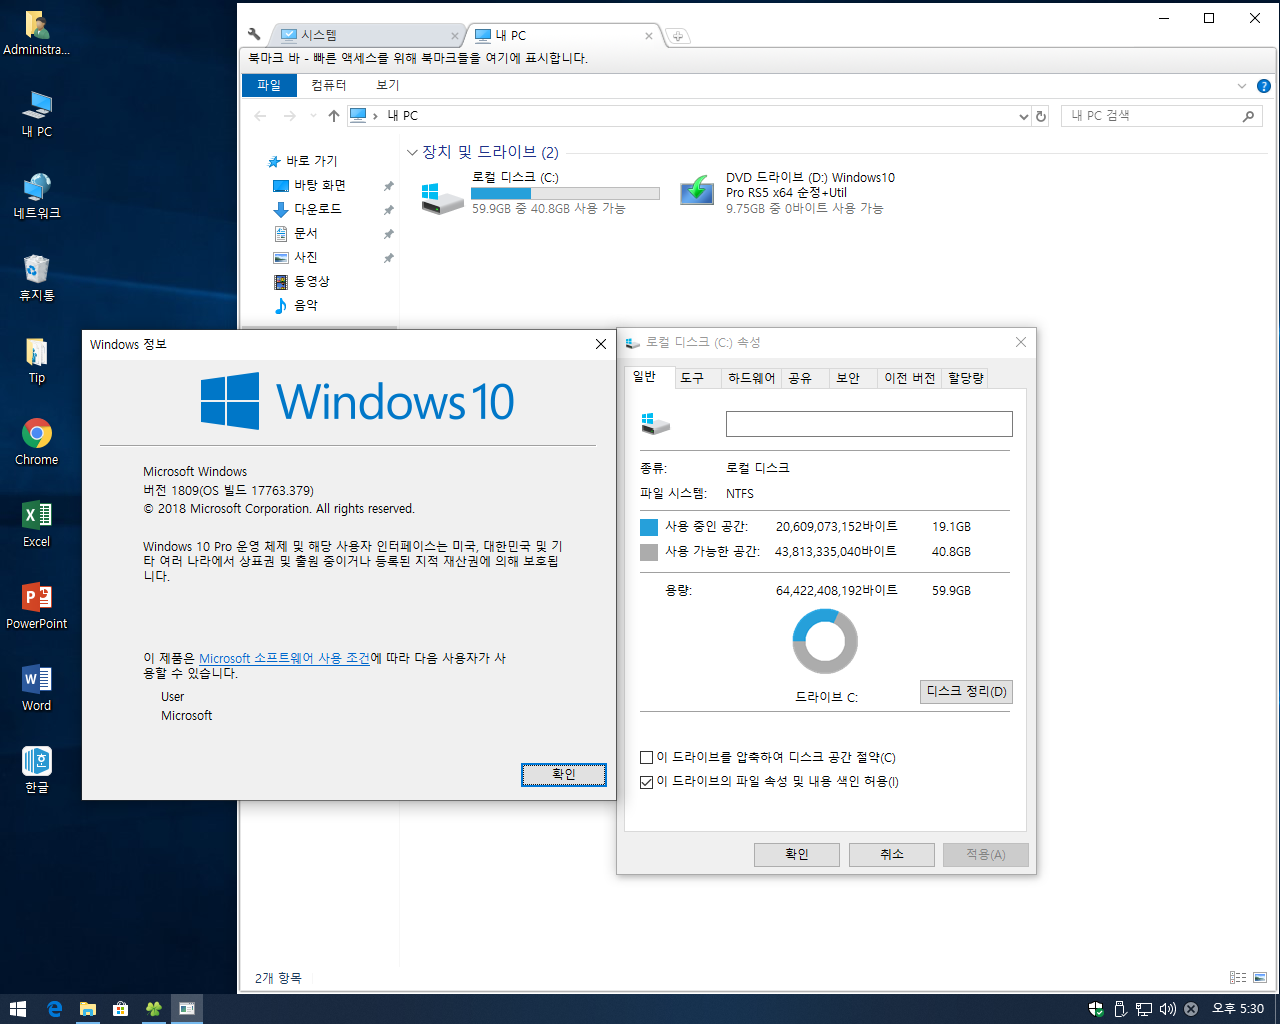The height and width of the screenshot is (1024, 1280).
Task: Select 다운로드 in quick access
Action: (317, 210)
